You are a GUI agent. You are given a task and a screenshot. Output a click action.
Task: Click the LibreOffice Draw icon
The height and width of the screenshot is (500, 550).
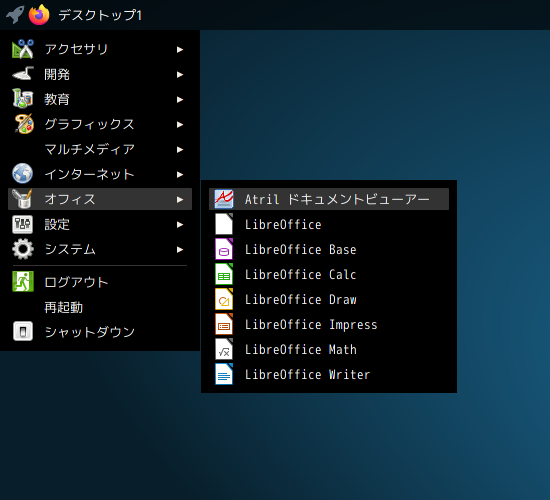click(224, 299)
